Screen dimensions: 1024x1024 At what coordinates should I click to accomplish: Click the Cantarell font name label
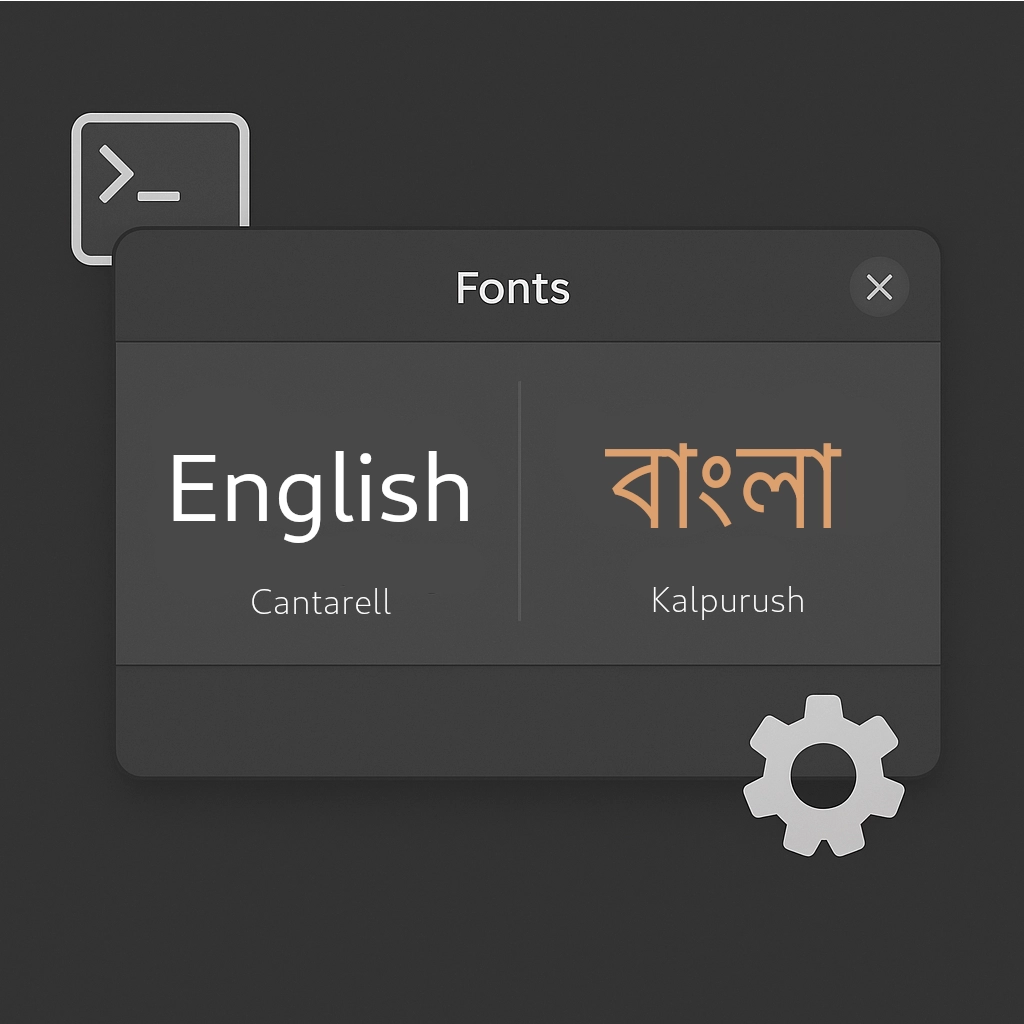point(320,602)
